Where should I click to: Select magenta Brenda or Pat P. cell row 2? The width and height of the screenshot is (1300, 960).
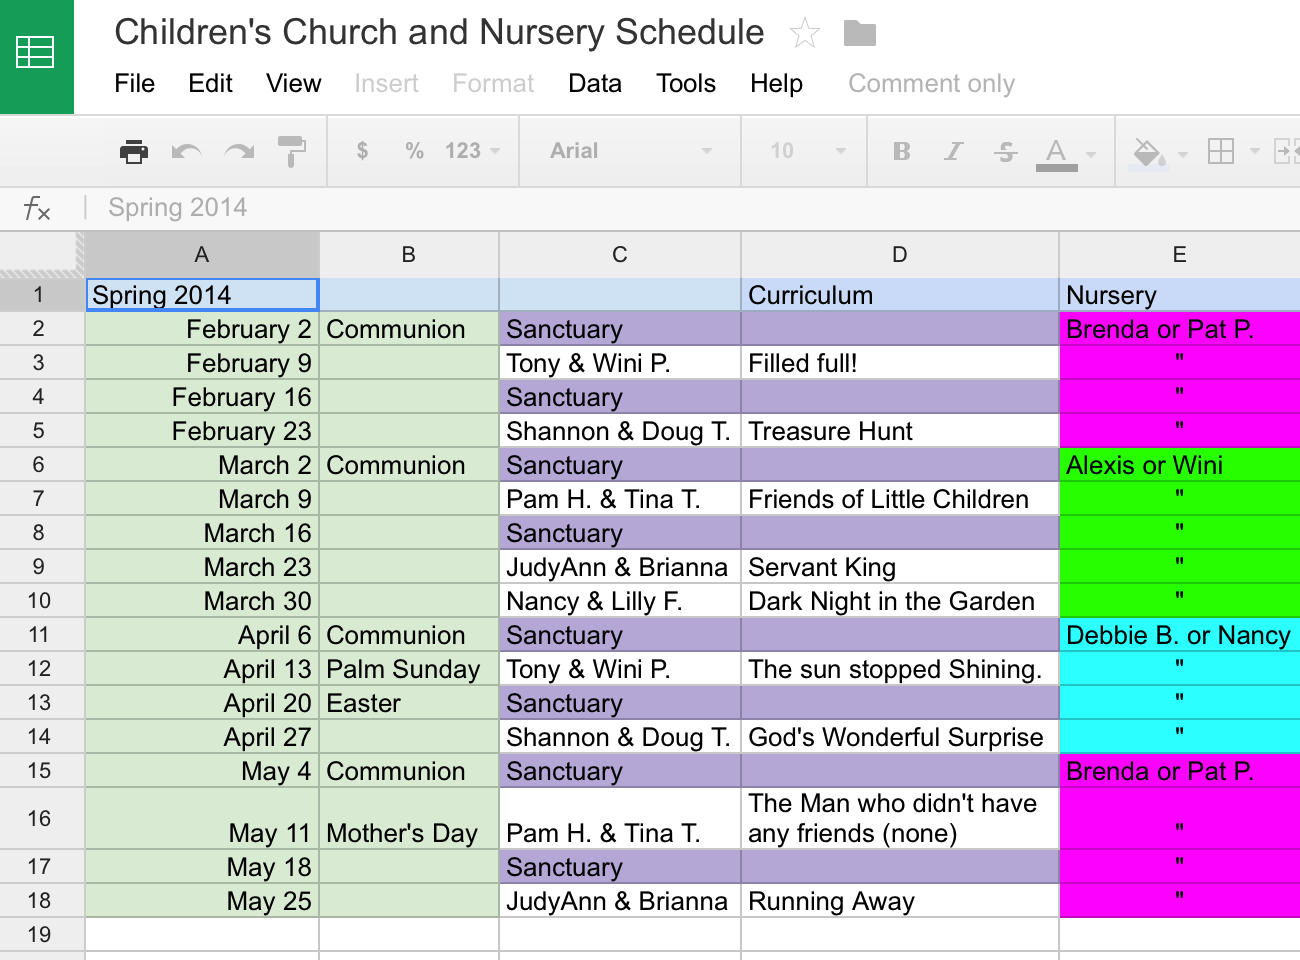1180,329
